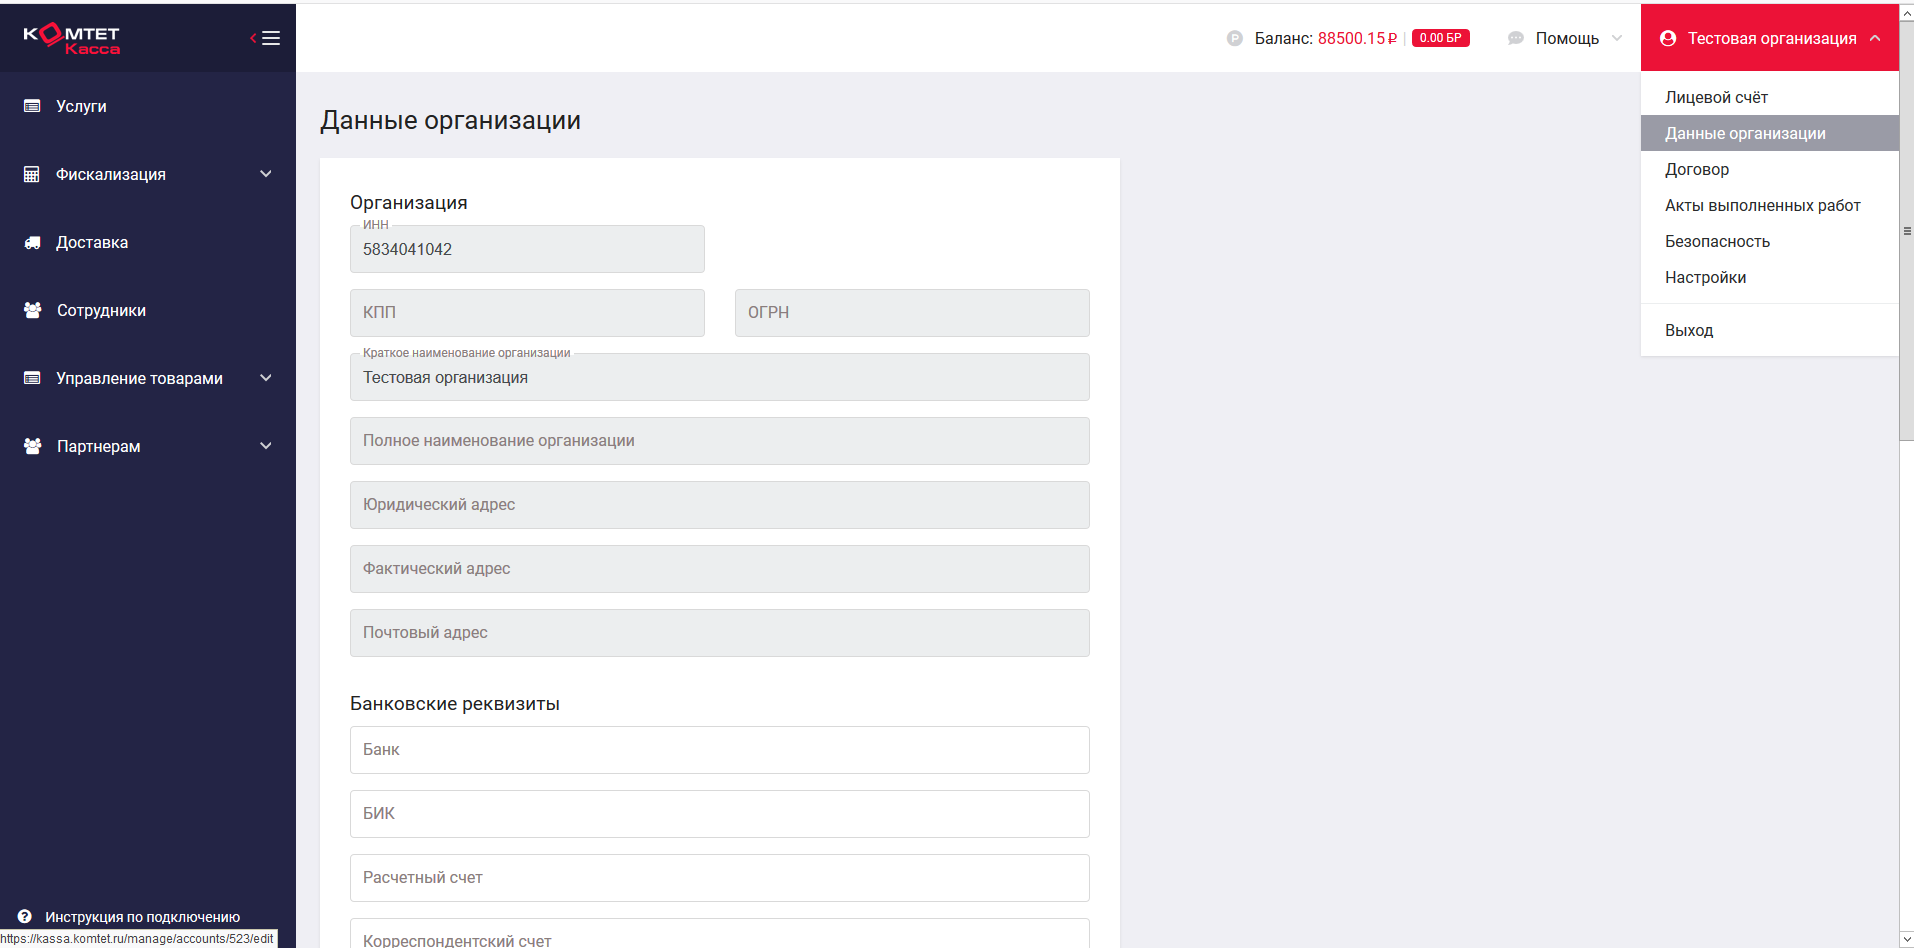Open Инструкция по подключению link
1914x948 pixels.
[142, 917]
